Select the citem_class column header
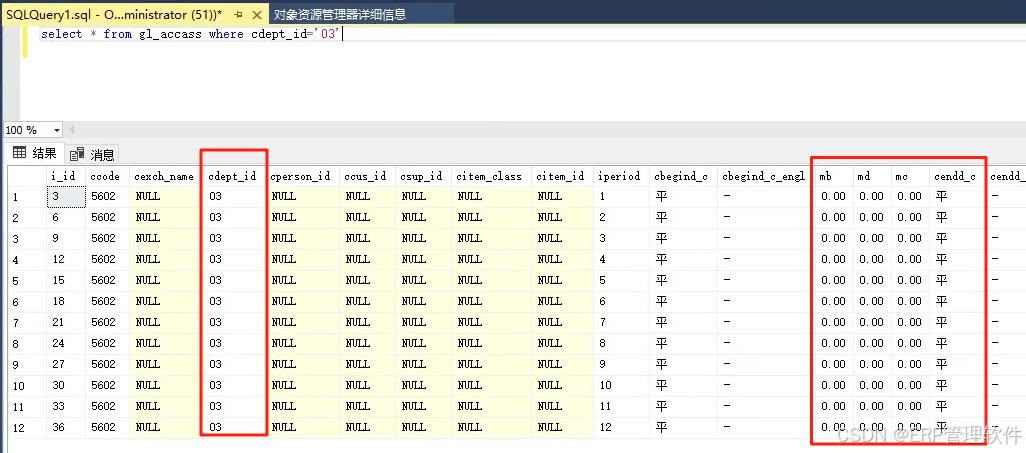This screenshot has width=1026, height=453. click(491, 177)
